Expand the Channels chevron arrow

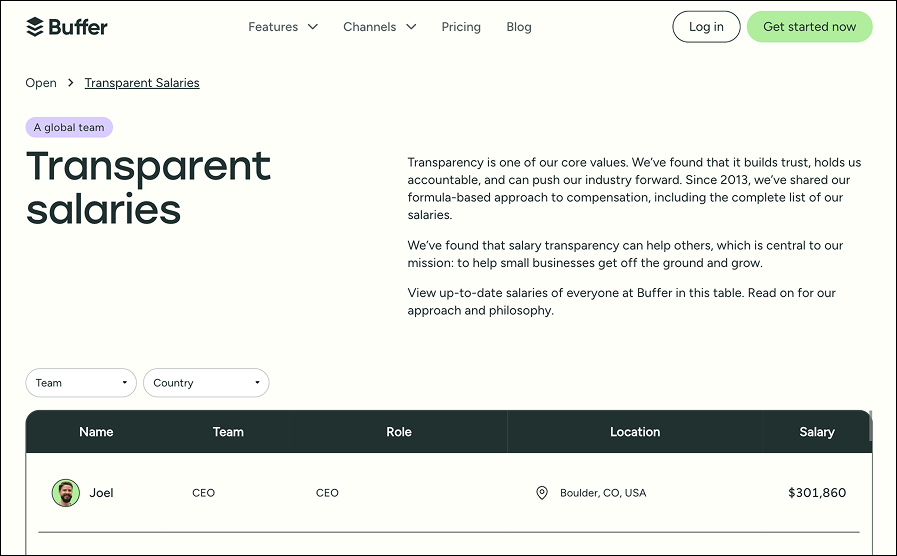pos(411,27)
